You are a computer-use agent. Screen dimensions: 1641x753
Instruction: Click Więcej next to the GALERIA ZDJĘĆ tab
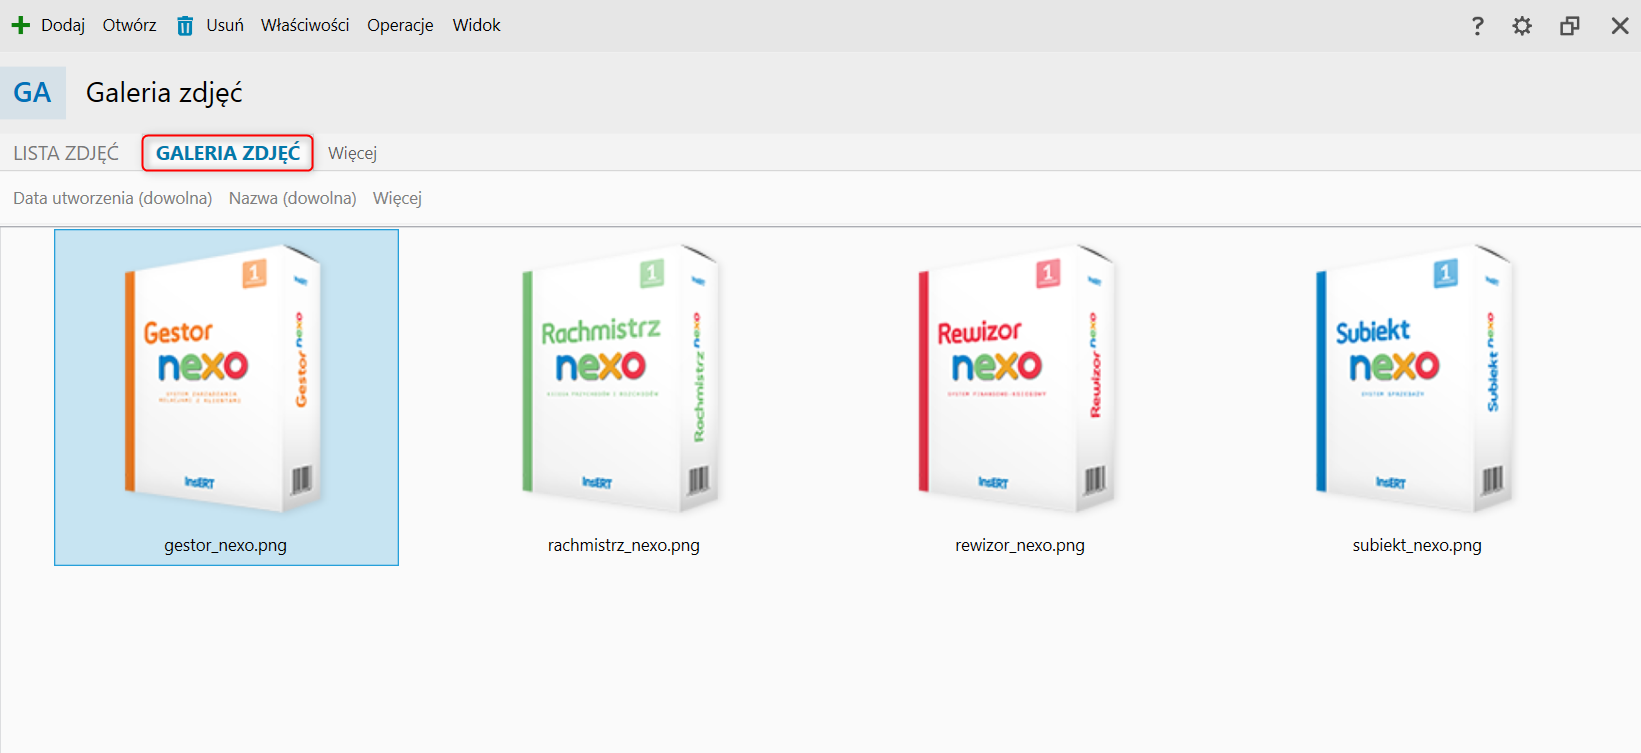352,153
